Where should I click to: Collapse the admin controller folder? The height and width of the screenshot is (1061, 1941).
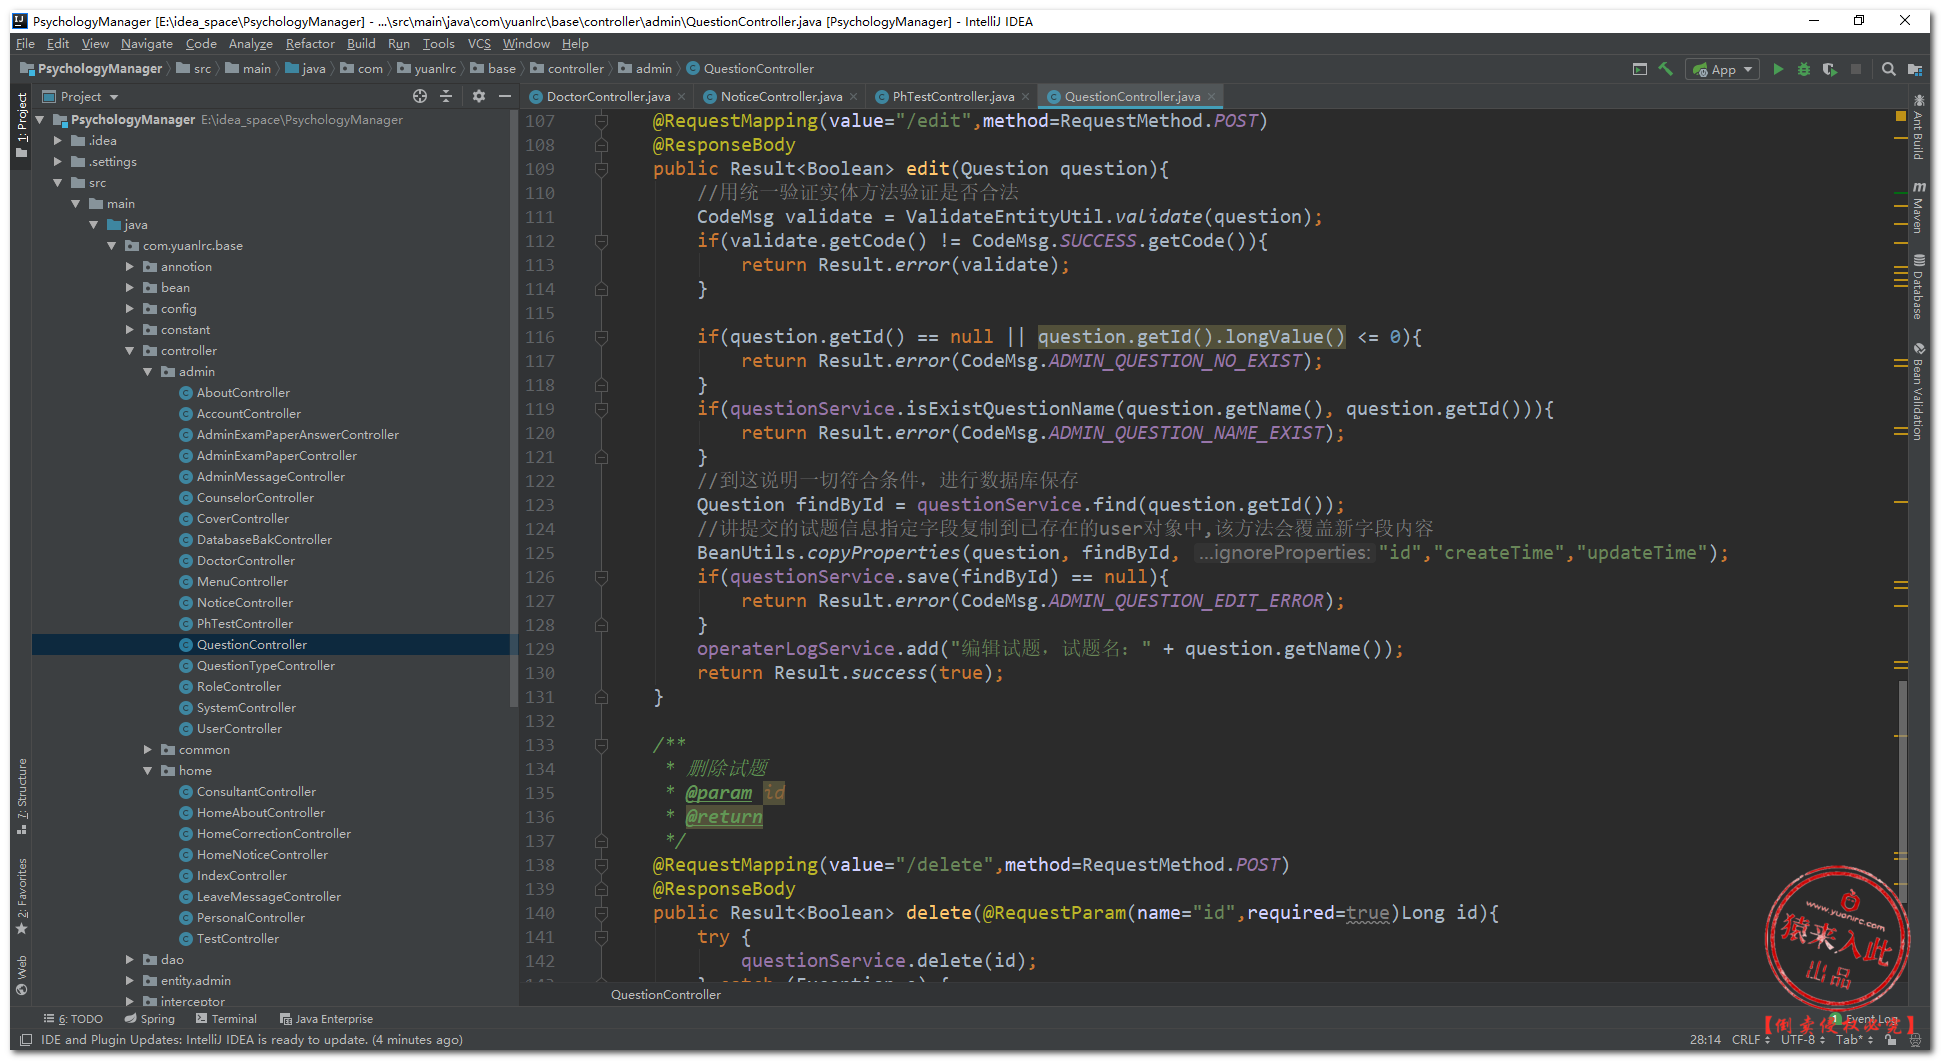148,371
